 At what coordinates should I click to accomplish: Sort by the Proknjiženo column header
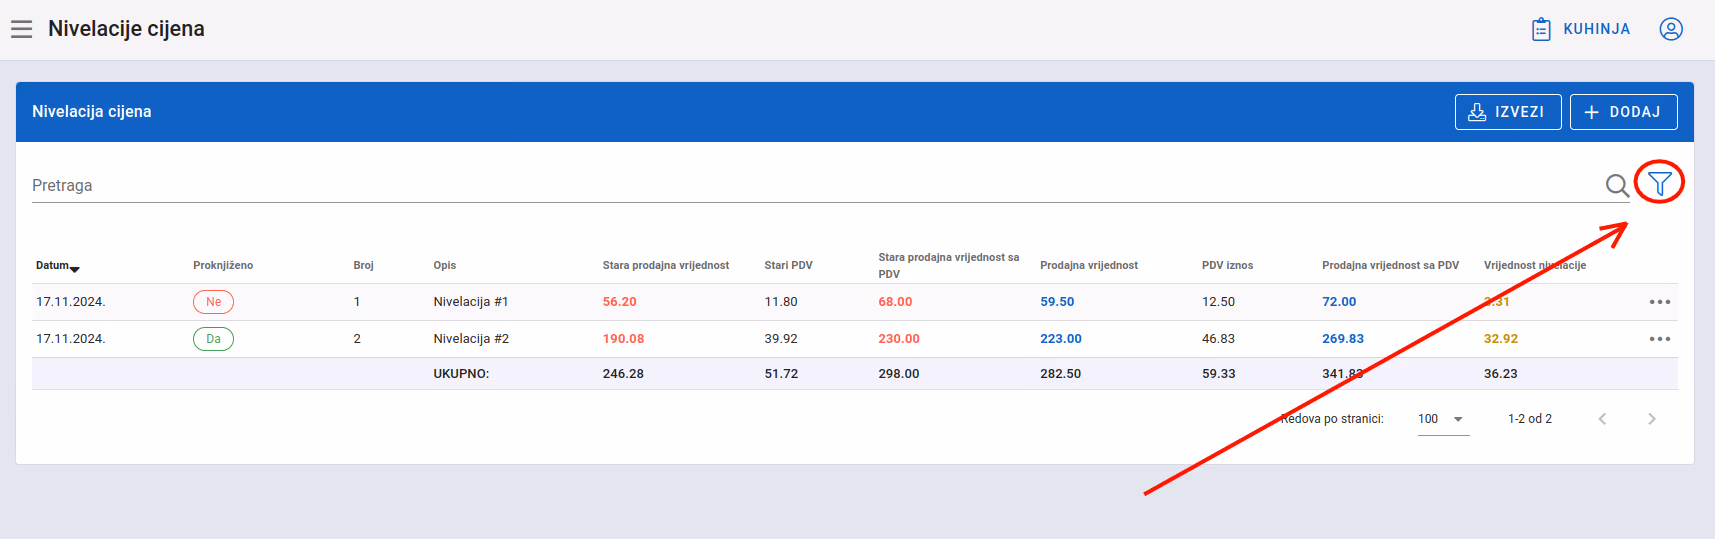(223, 266)
